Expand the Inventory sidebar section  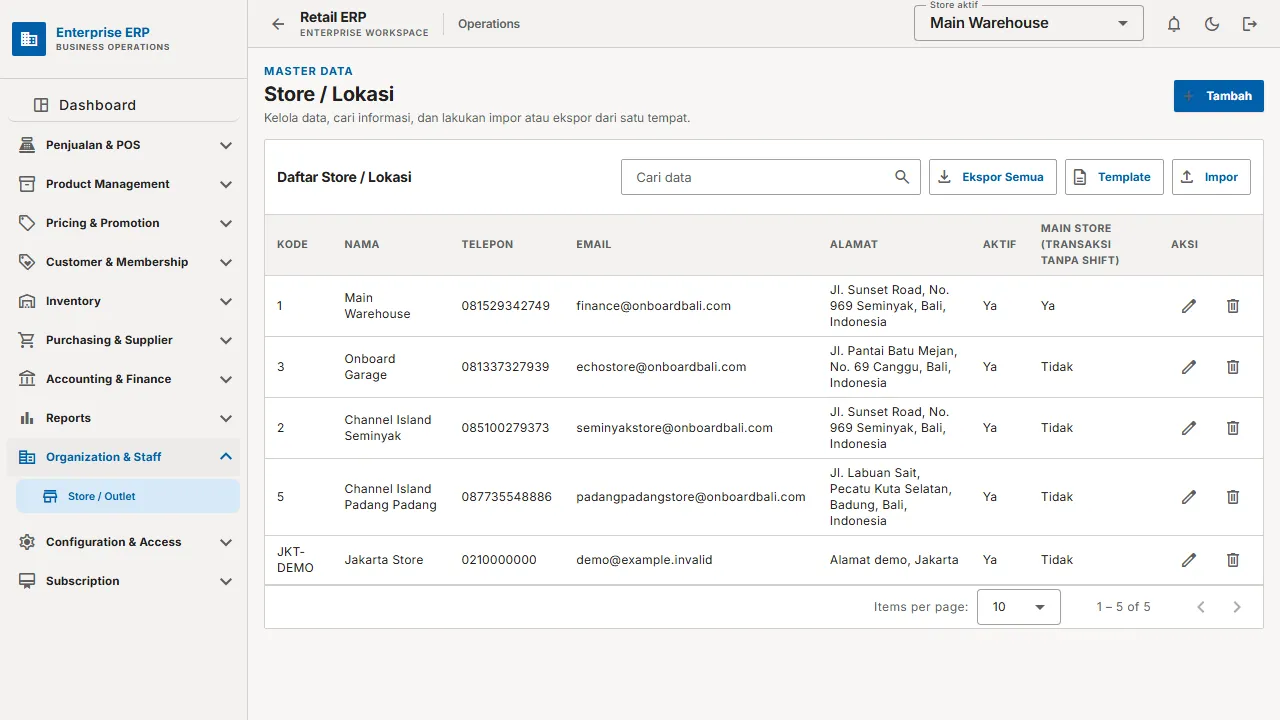(127, 301)
